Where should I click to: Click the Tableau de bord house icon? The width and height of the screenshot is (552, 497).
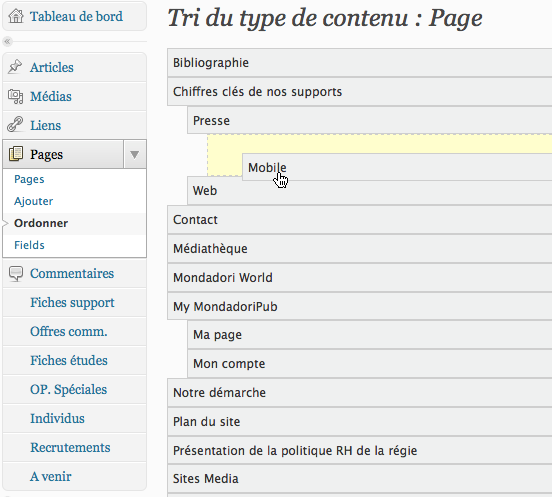coord(16,16)
